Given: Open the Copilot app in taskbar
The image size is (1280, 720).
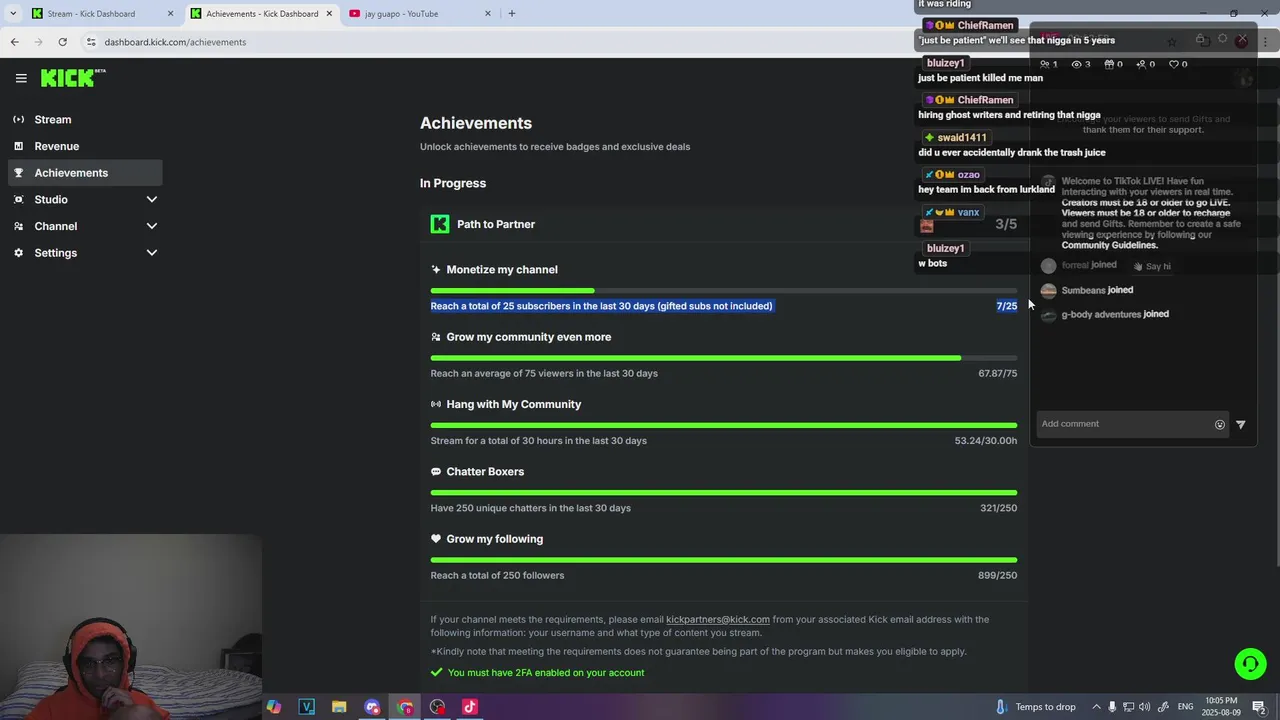Looking at the screenshot, I should [x=273, y=707].
